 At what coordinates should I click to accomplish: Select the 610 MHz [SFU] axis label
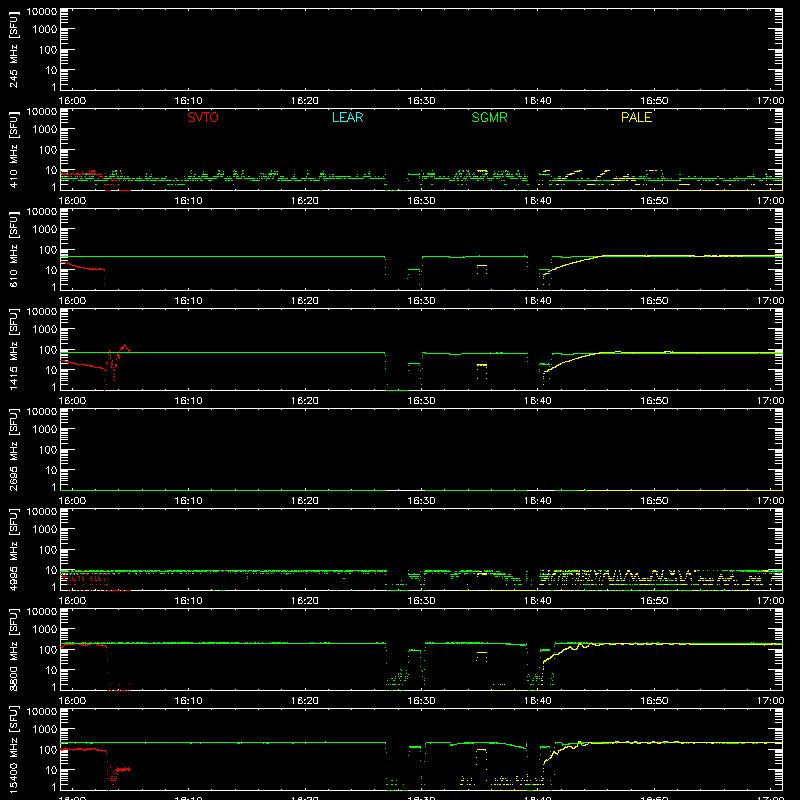(13, 250)
